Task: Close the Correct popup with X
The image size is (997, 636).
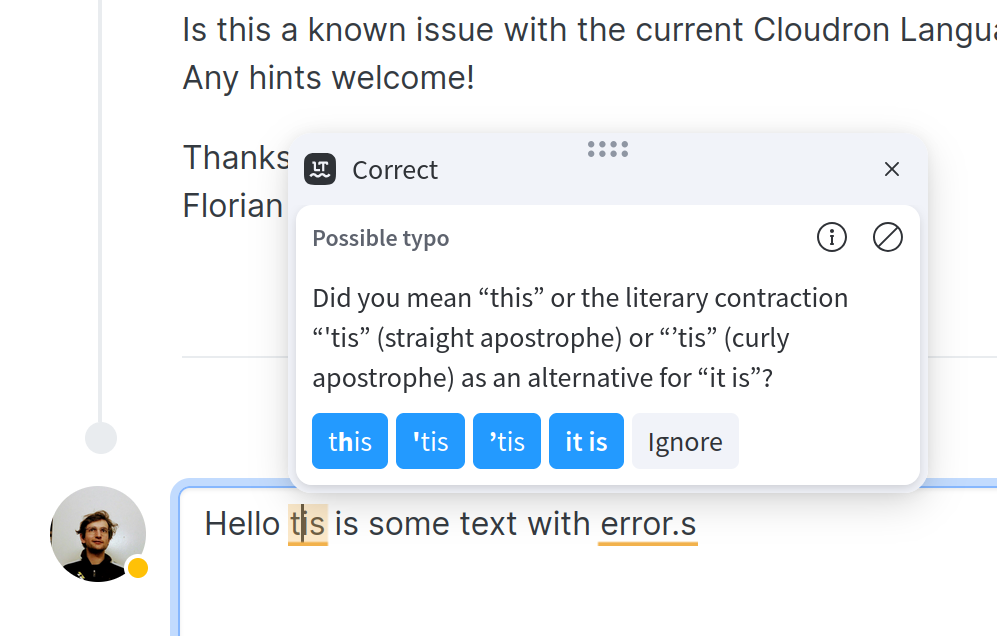Action: click(892, 169)
